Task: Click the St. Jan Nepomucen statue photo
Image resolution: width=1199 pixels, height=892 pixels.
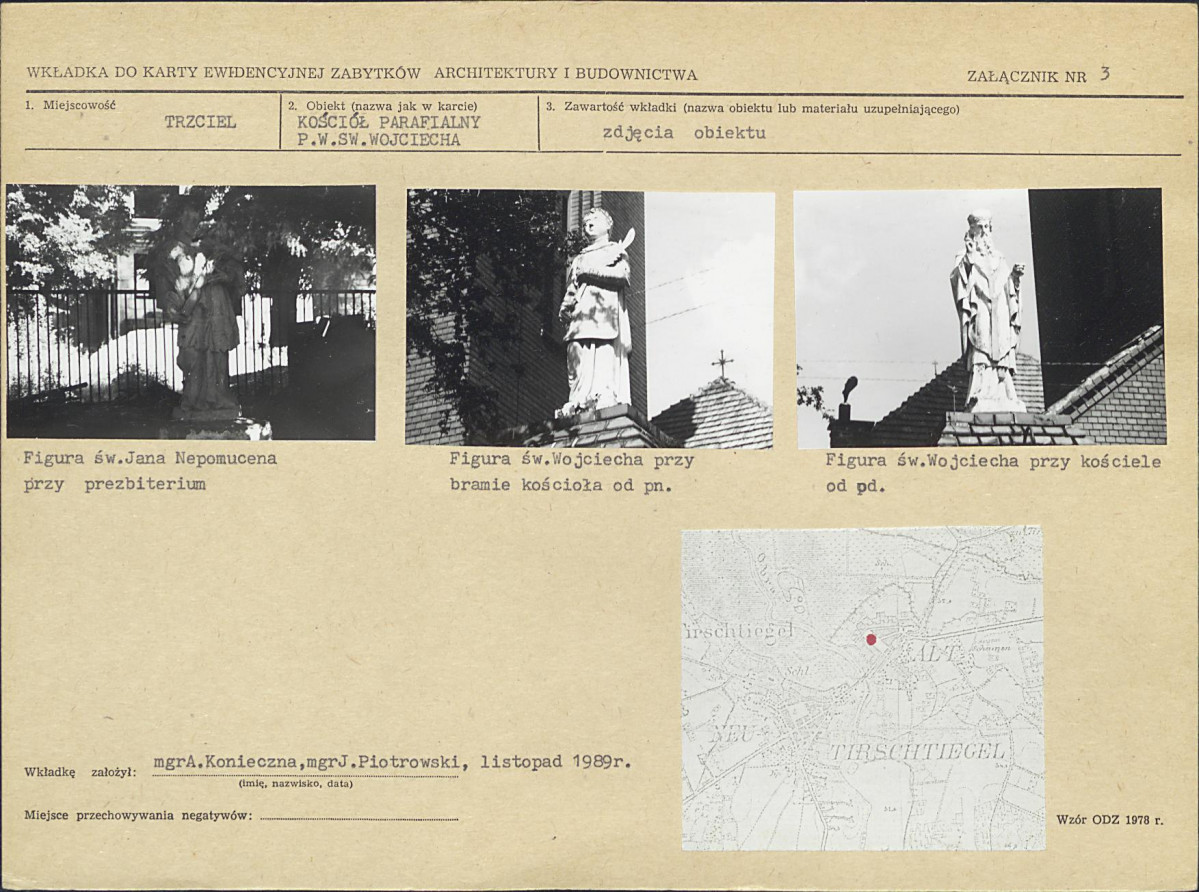Action: (x=190, y=312)
